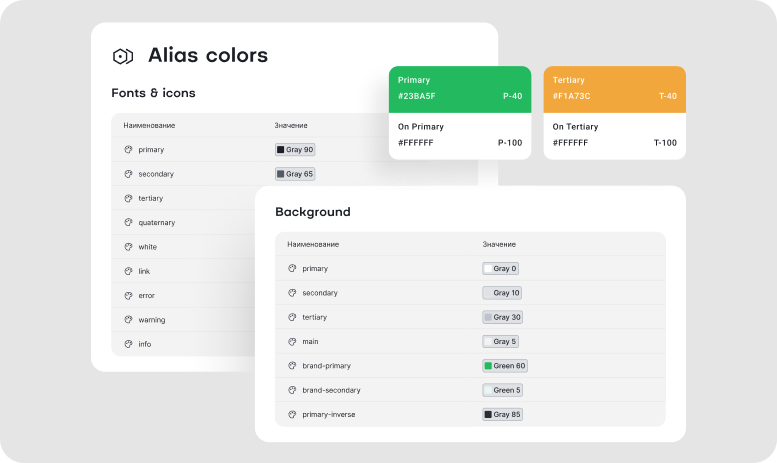Screen dimensions: 777x463
Task: Click palette icon in Background tertiary row
Action: pyautogui.click(x=292, y=317)
